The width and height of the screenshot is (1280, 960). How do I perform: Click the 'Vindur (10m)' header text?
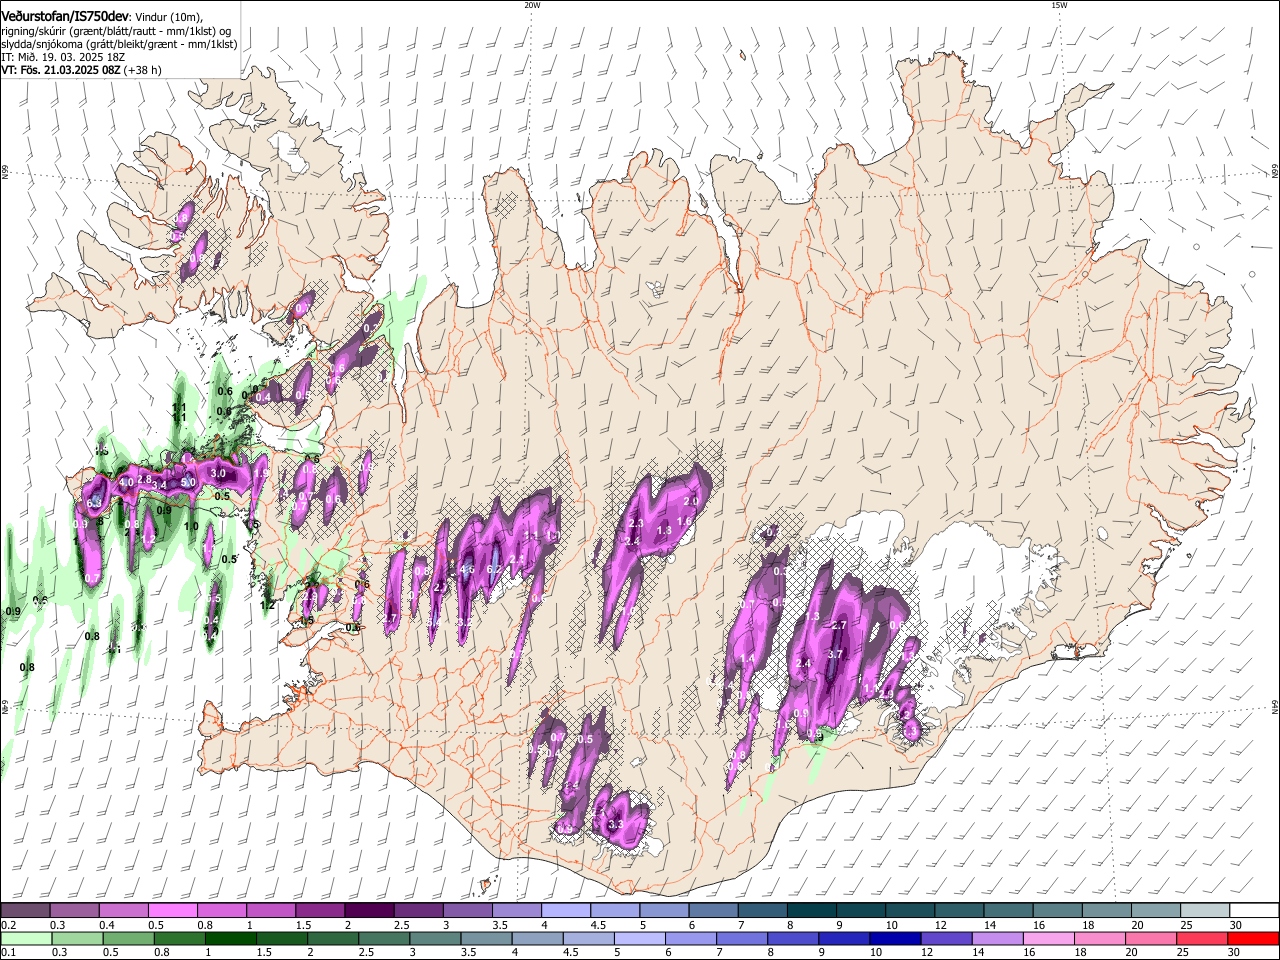click(167, 17)
